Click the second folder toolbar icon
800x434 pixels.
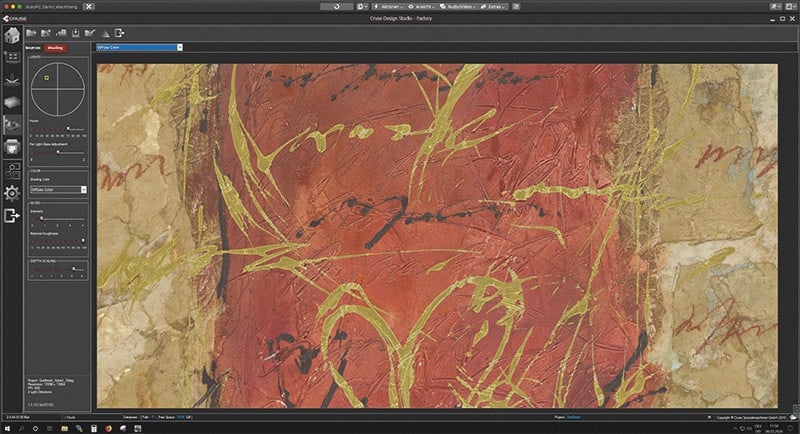pyautogui.click(x=46, y=33)
